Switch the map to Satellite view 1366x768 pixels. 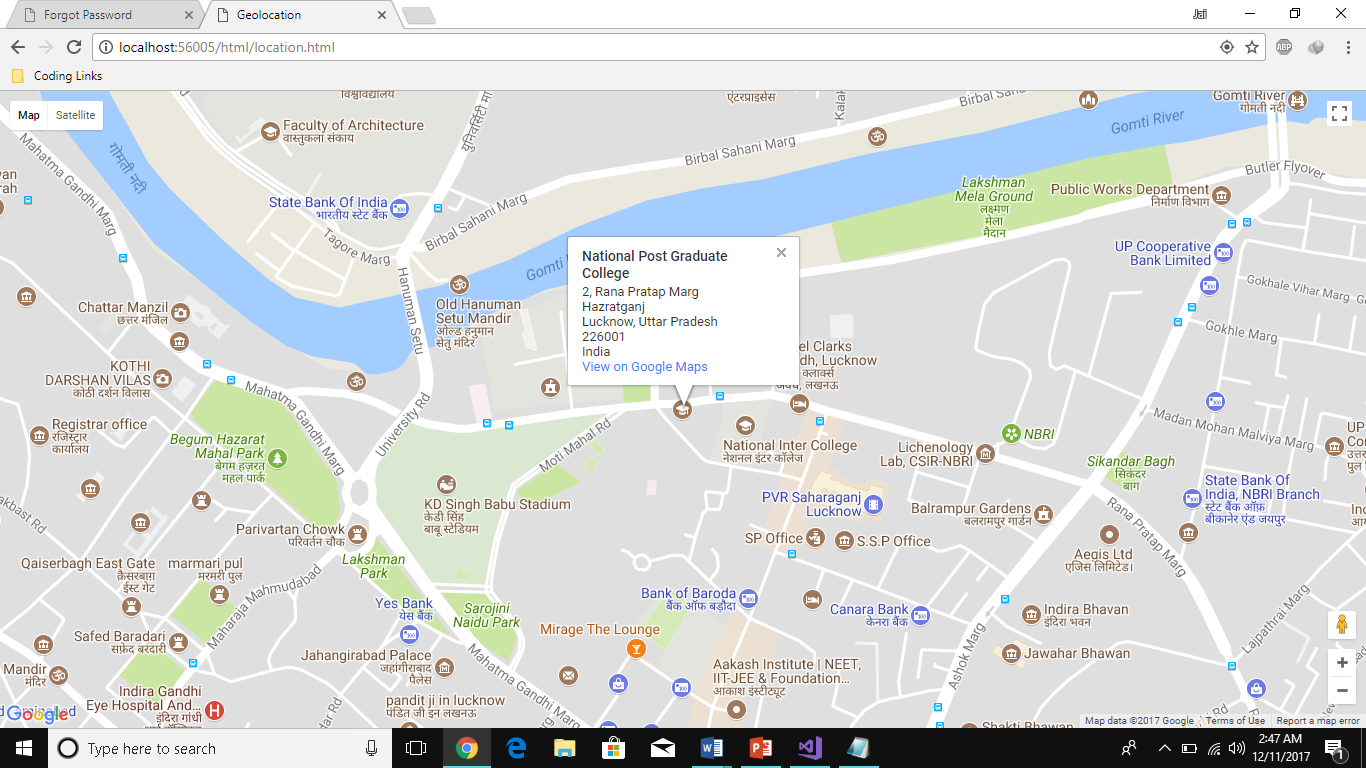(x=76, y=115)
